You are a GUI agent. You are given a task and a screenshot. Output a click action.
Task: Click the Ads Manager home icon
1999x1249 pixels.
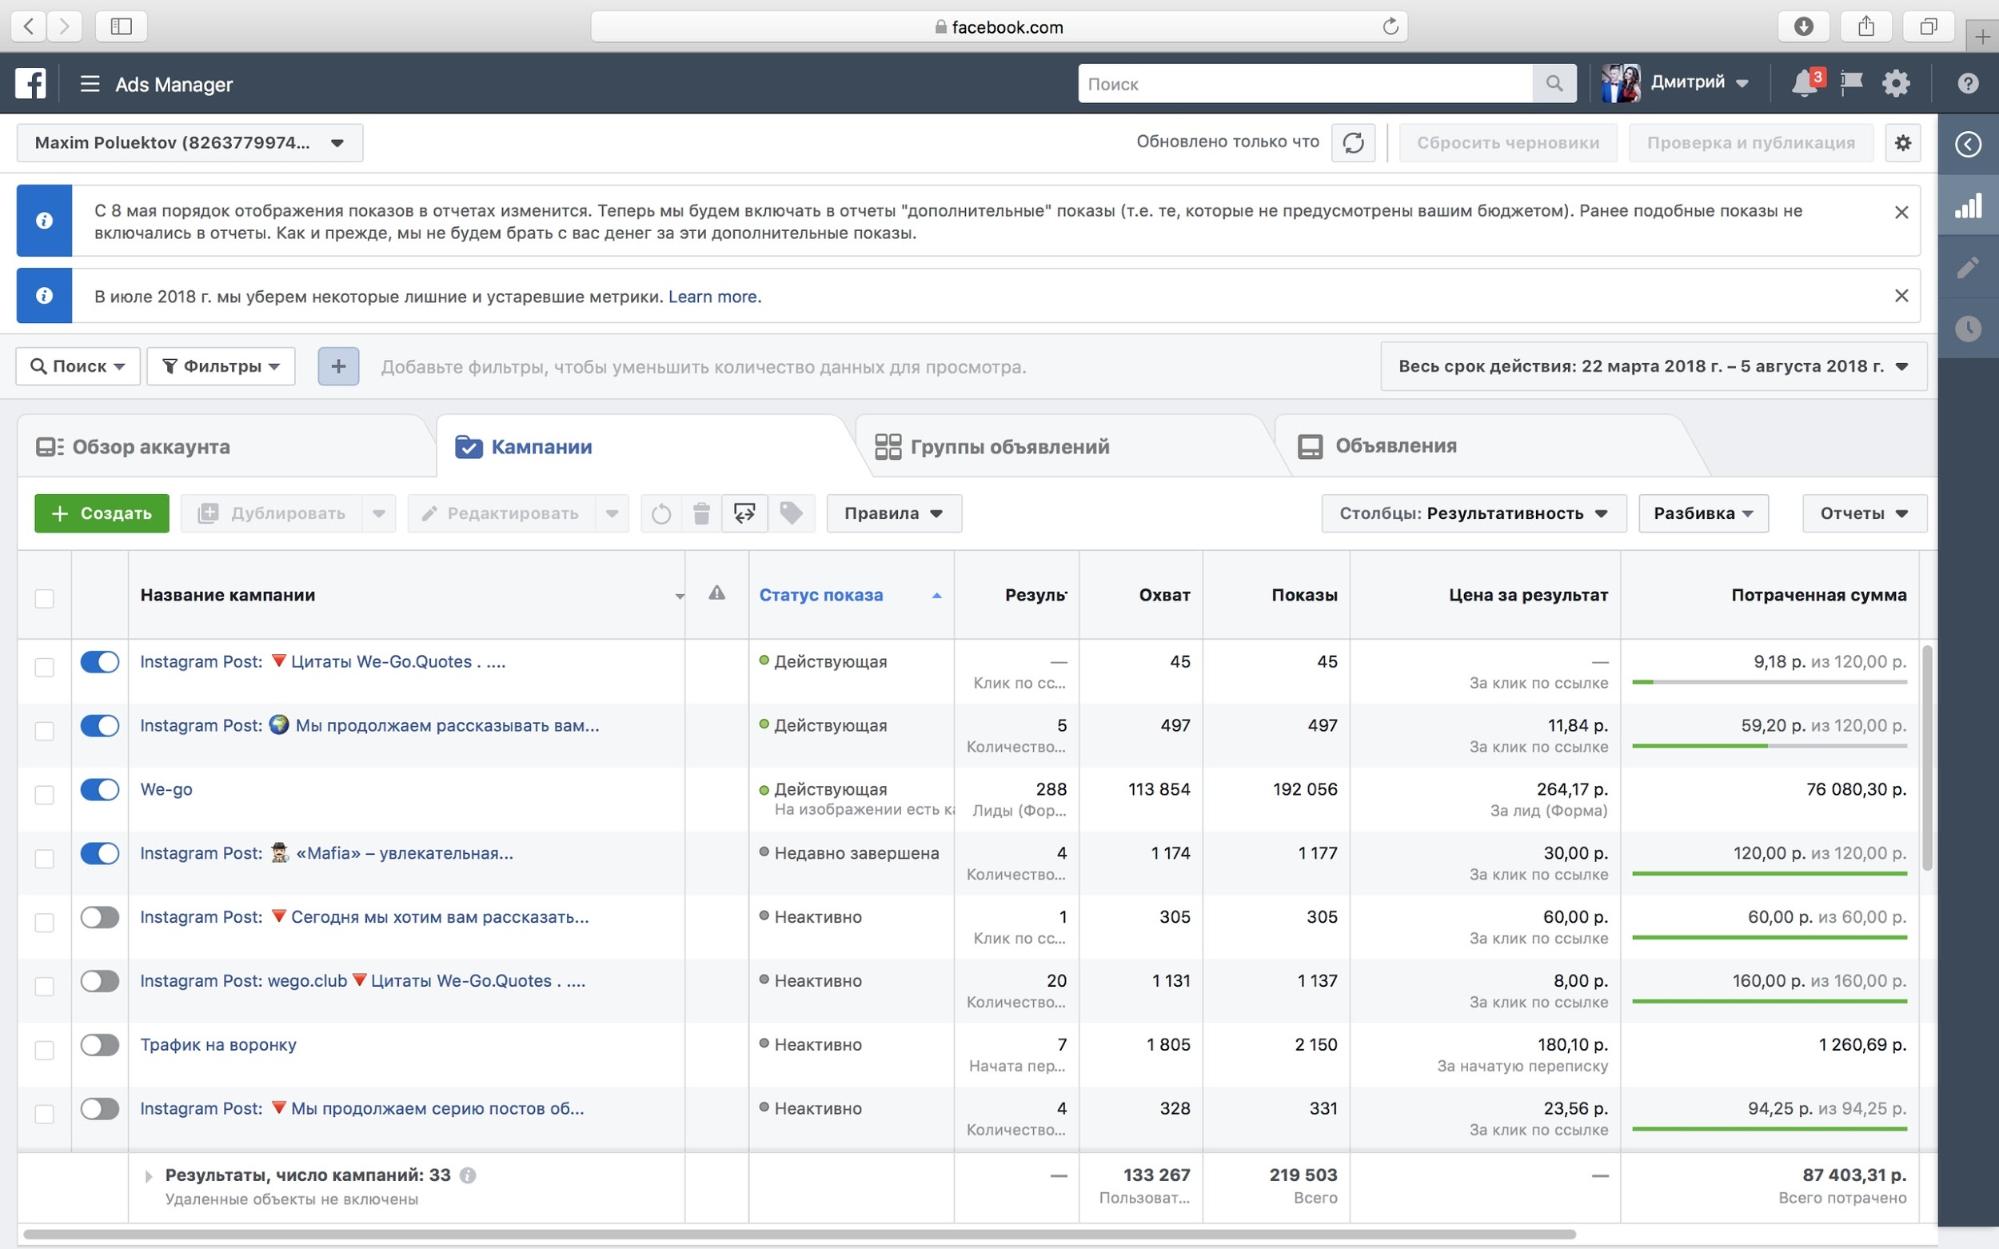click(x=29, y=83)
